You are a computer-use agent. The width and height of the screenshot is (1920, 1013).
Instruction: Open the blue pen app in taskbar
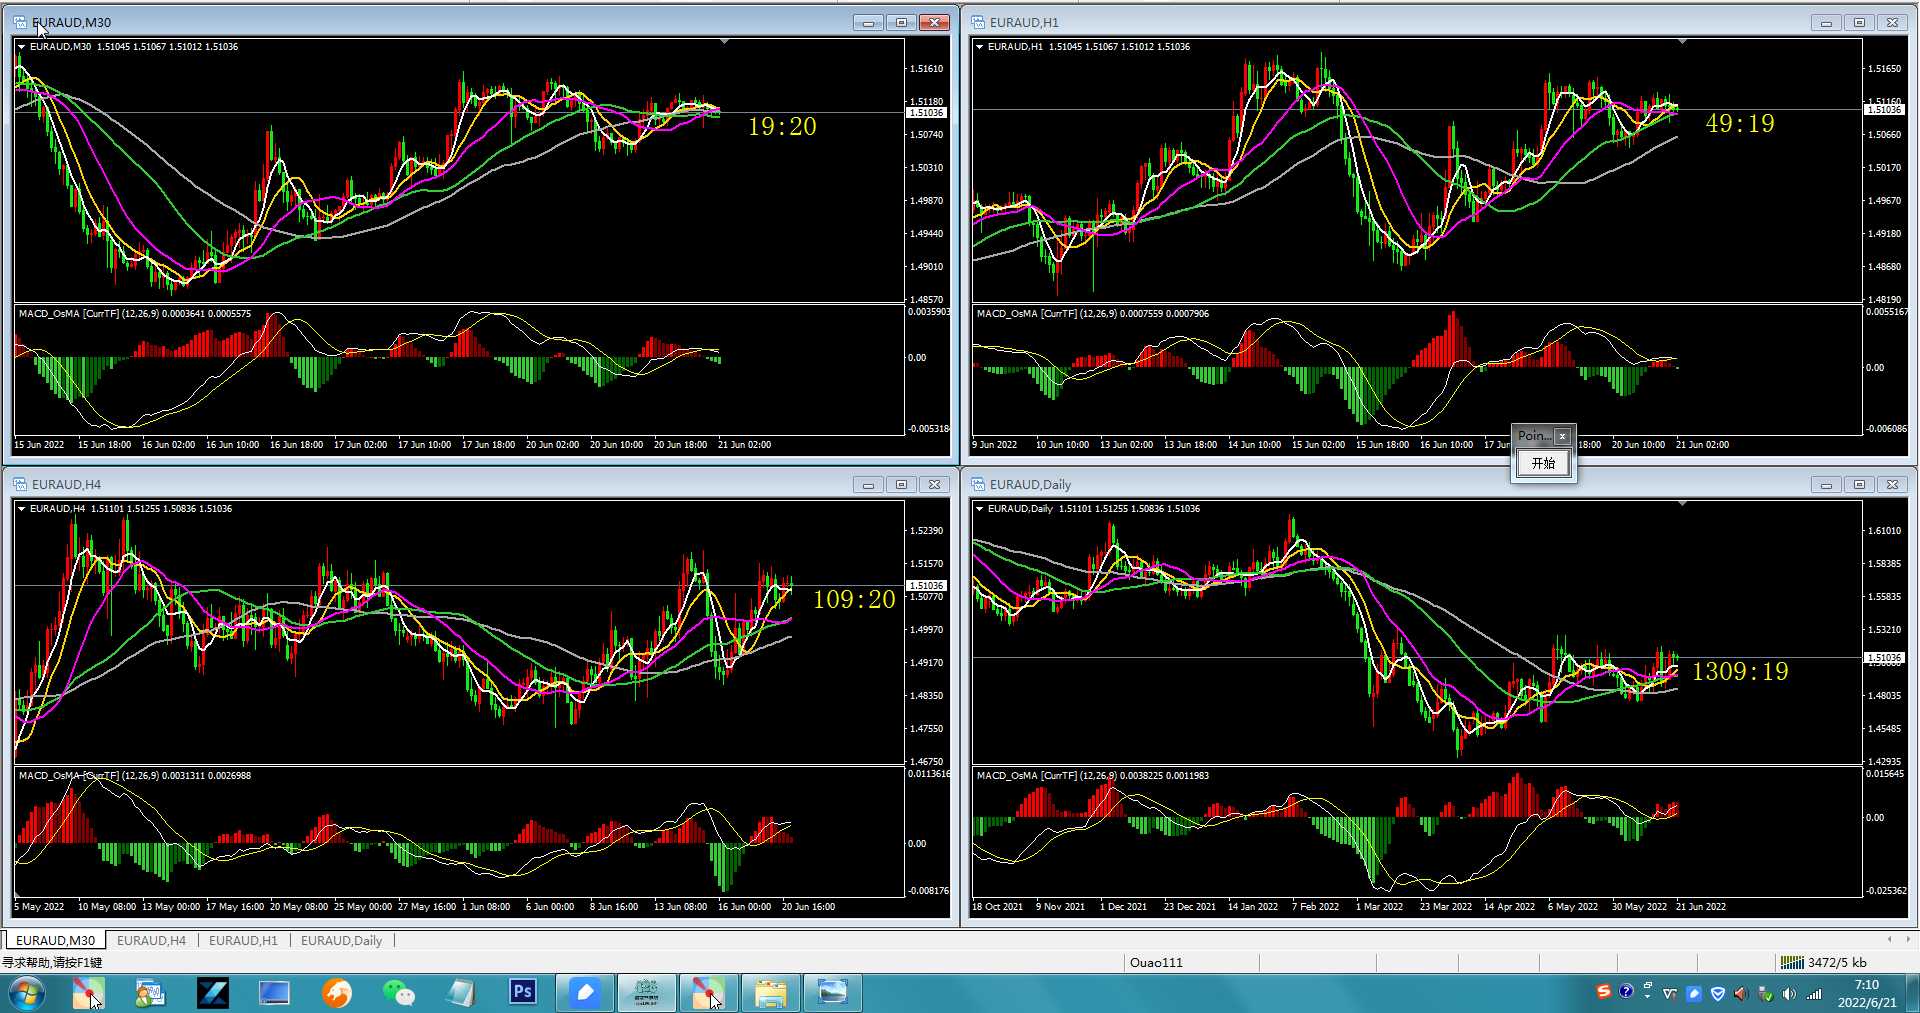pyautogui.click(x=585, y=993)
